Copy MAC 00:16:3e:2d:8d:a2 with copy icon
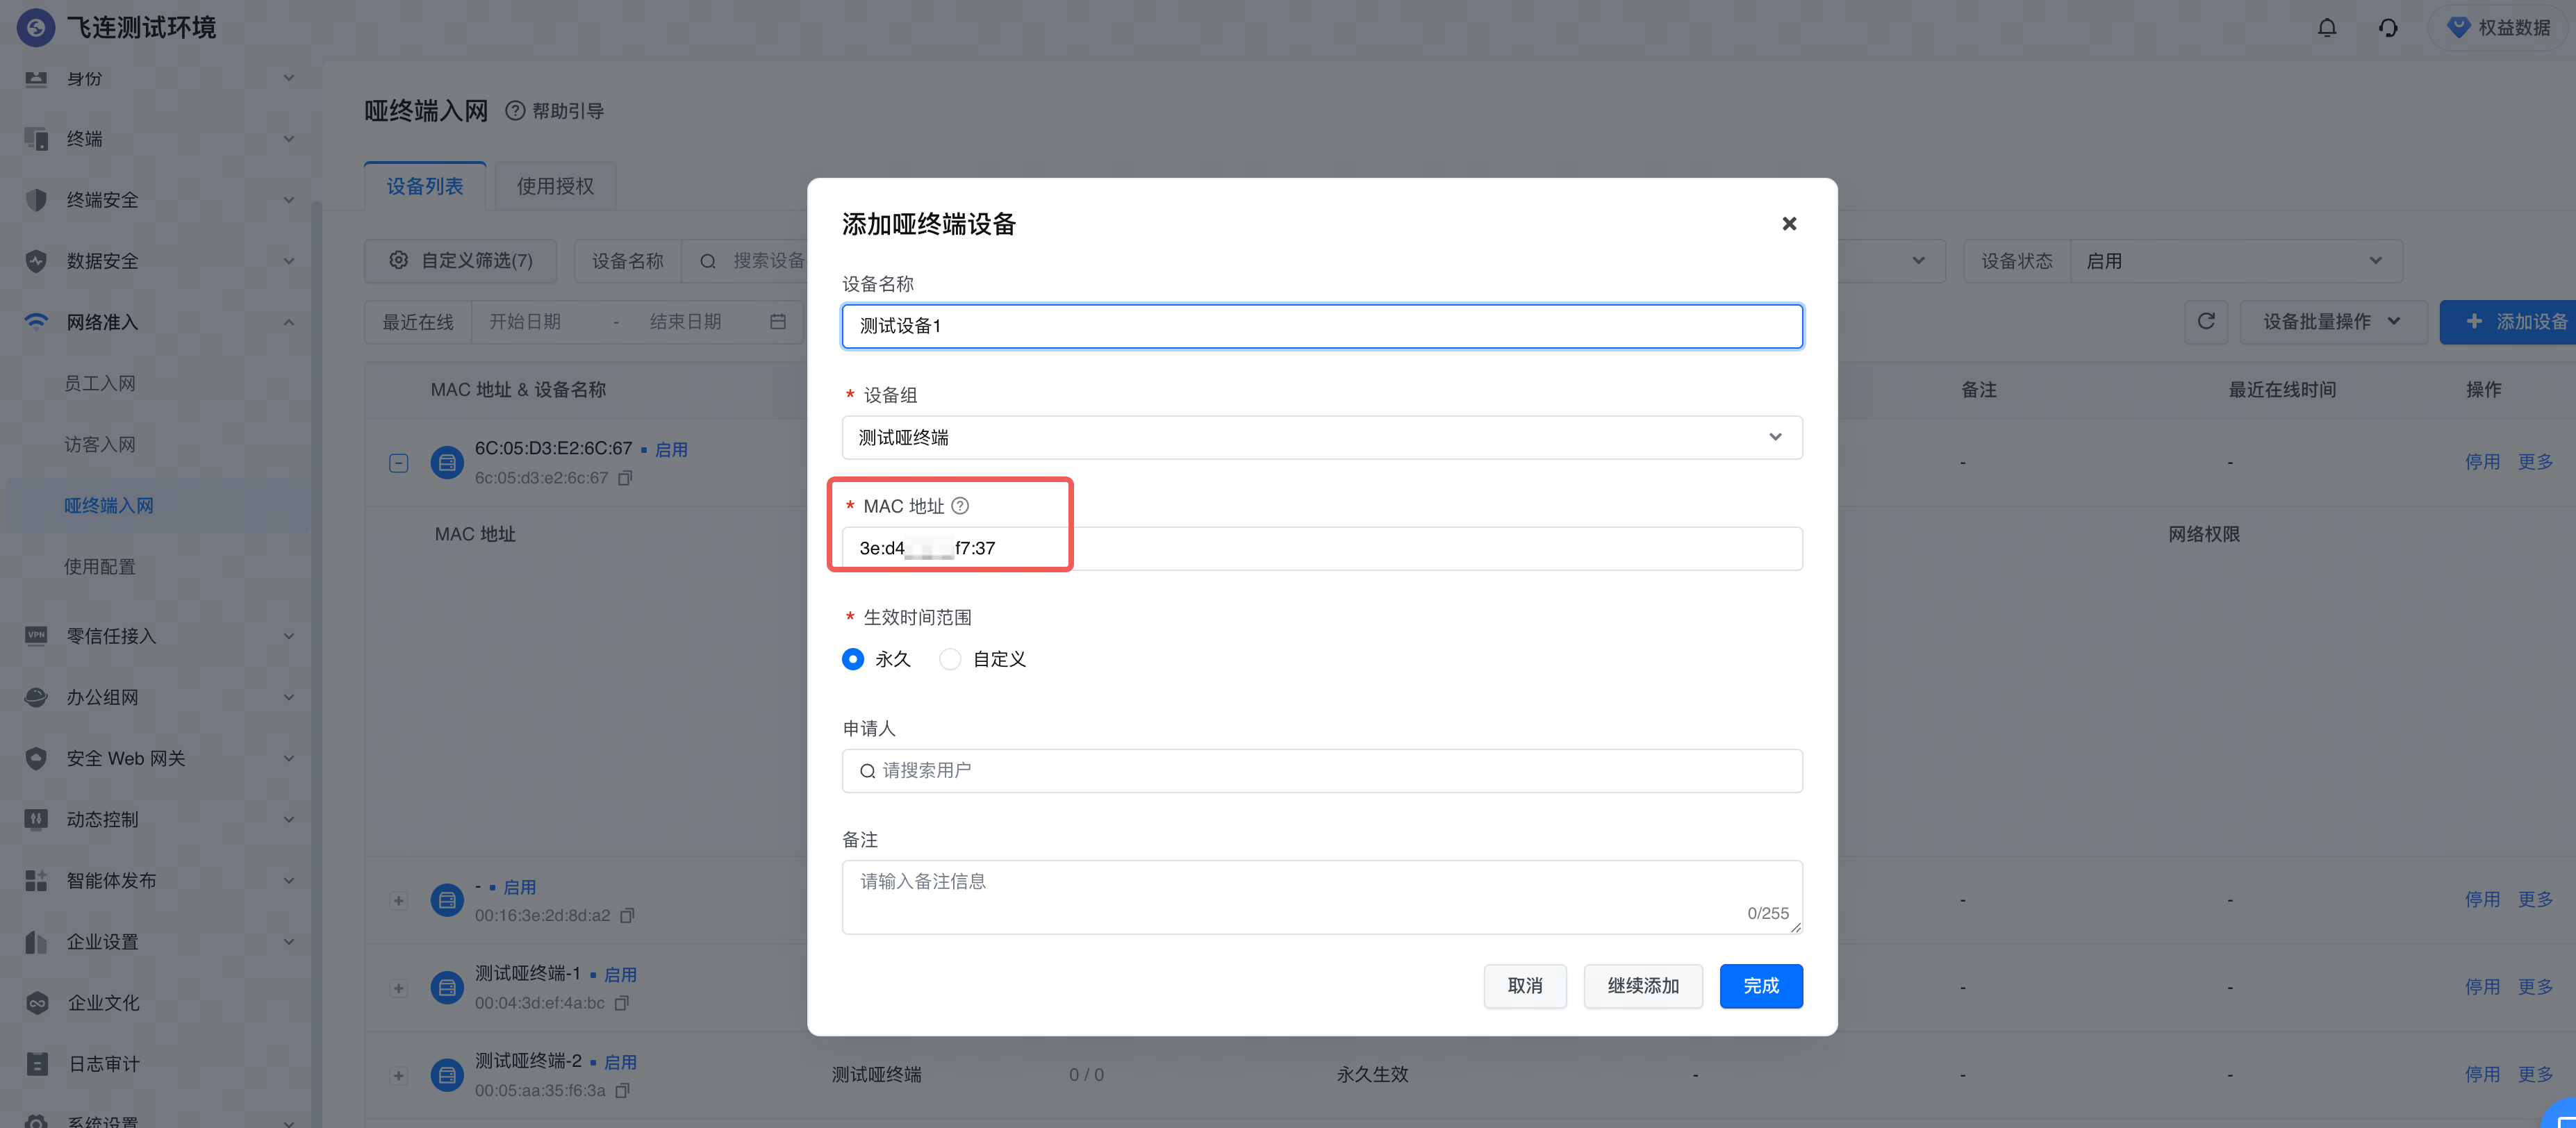2576x1128 pixels. click(627, 916)
